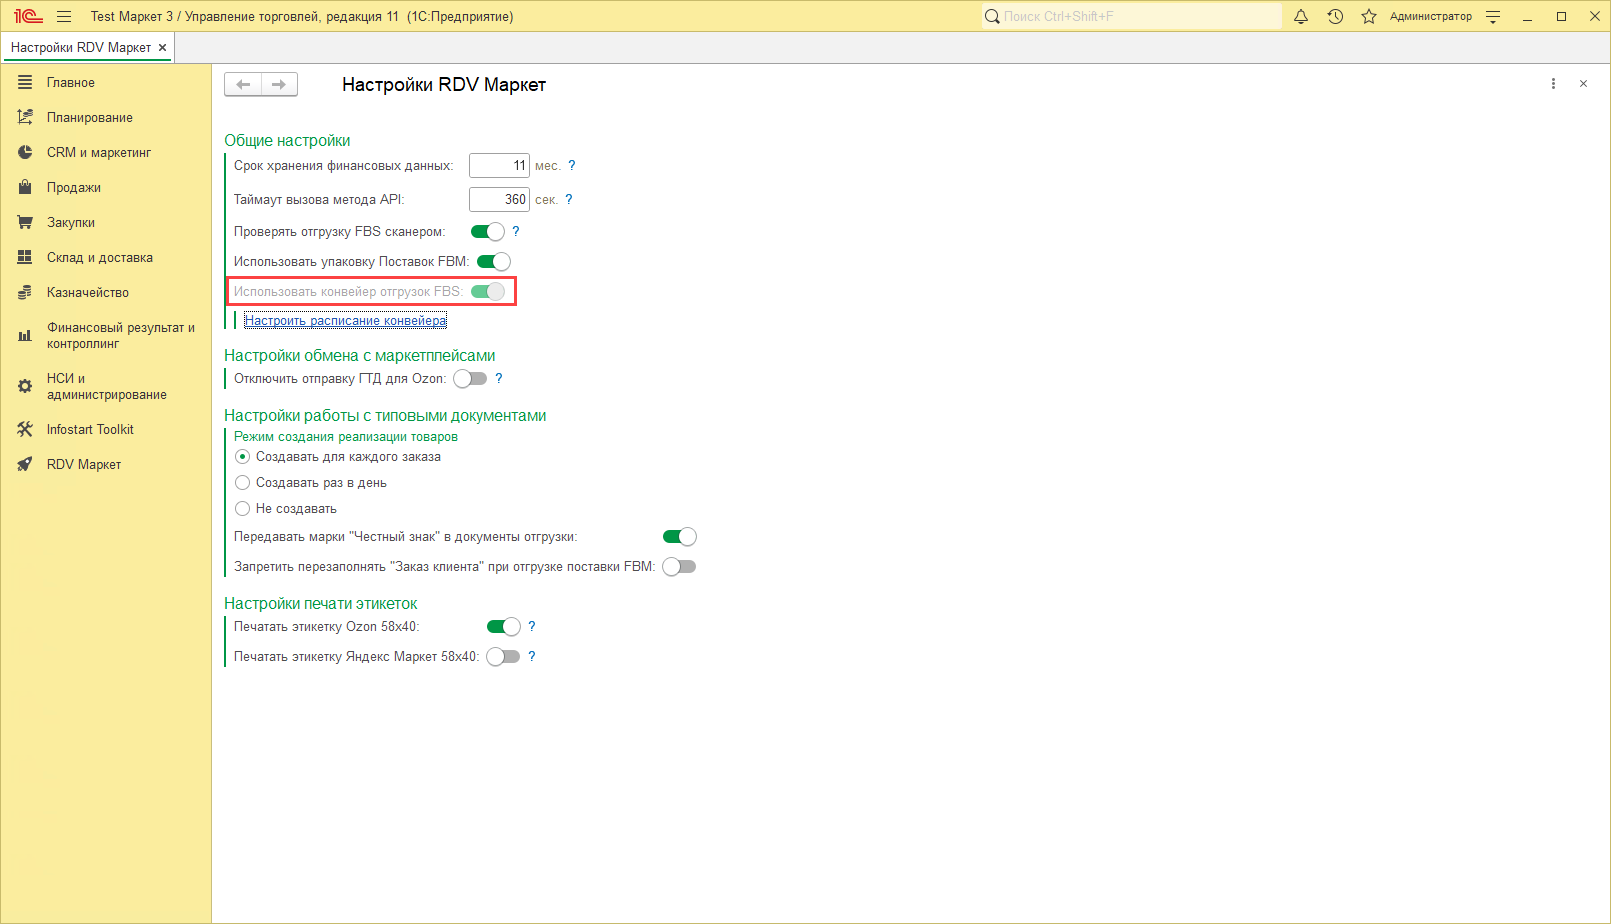Select Не создавать option
This screenshot has width=1611, height=924.
[x=286, y=509]
